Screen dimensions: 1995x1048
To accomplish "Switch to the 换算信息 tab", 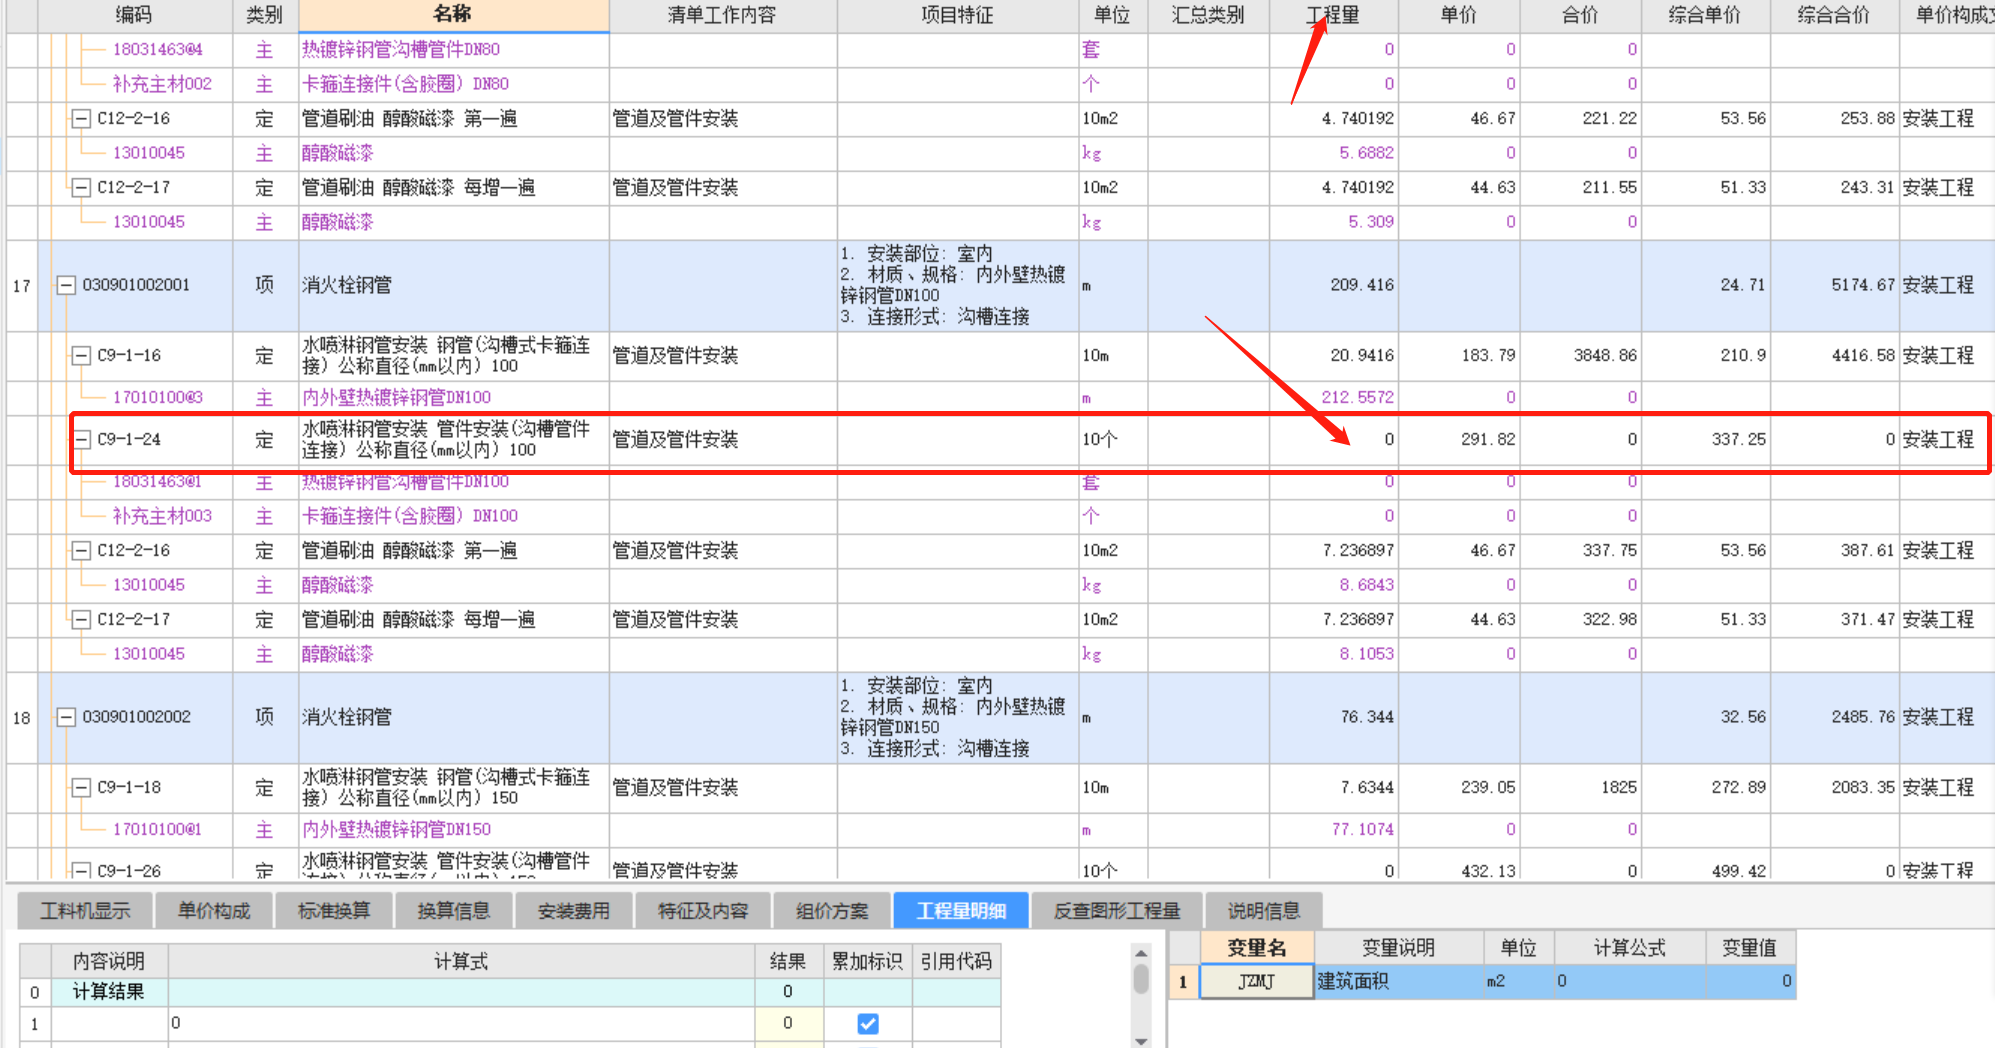I will pos(454,911).
